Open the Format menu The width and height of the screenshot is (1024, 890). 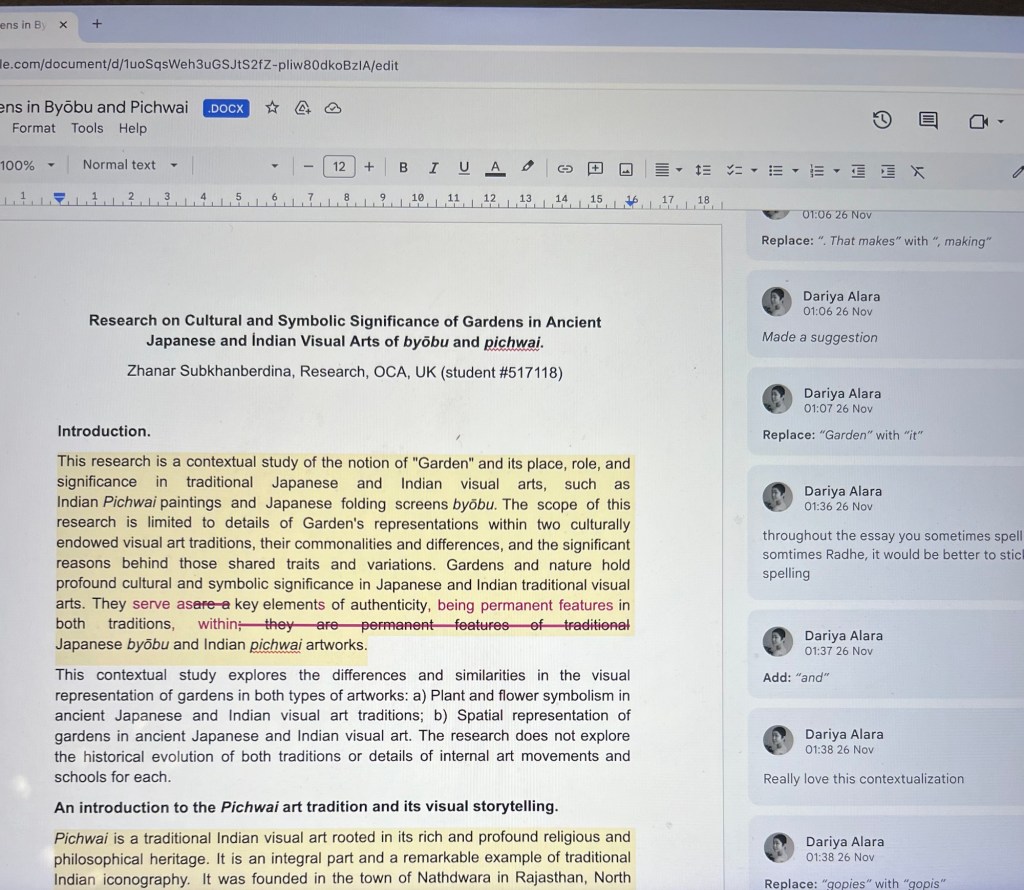[34, 128]
